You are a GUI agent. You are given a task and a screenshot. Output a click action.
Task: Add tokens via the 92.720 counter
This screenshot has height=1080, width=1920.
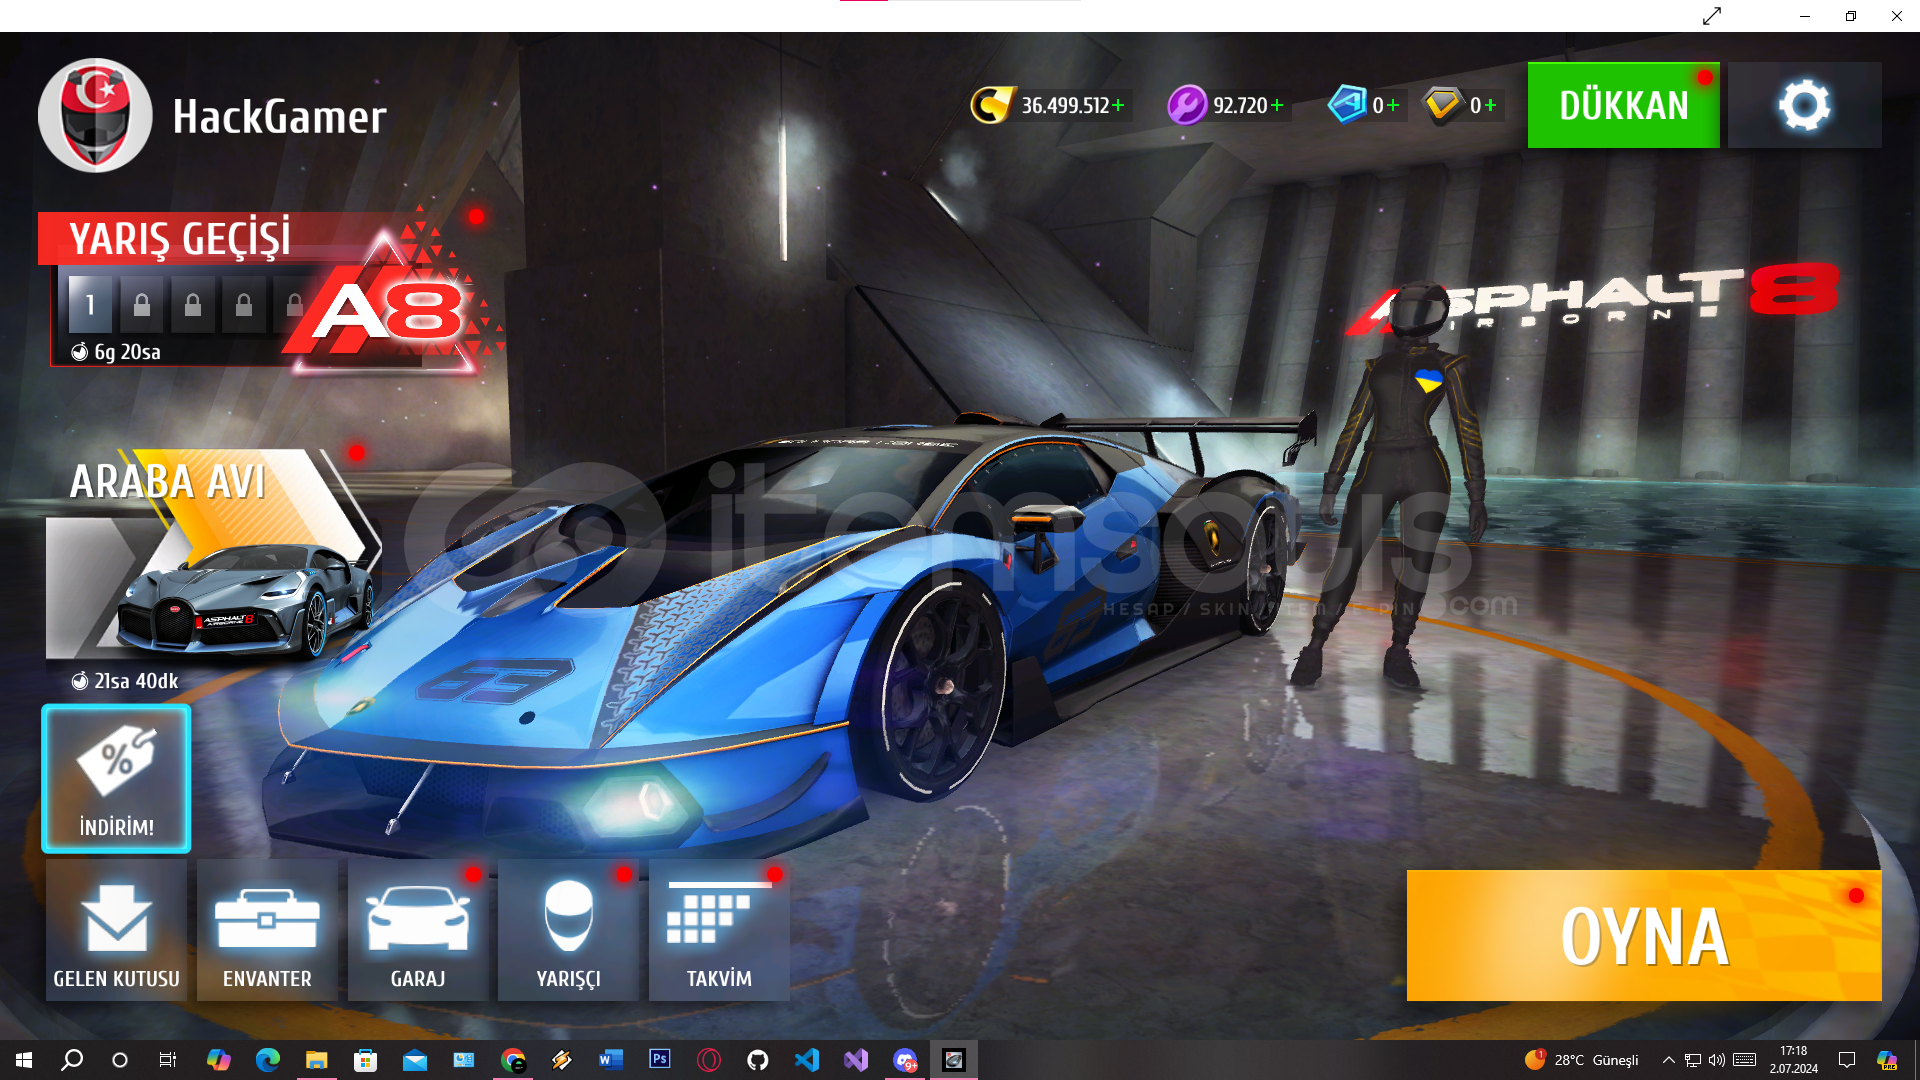tap(1227, 105)
